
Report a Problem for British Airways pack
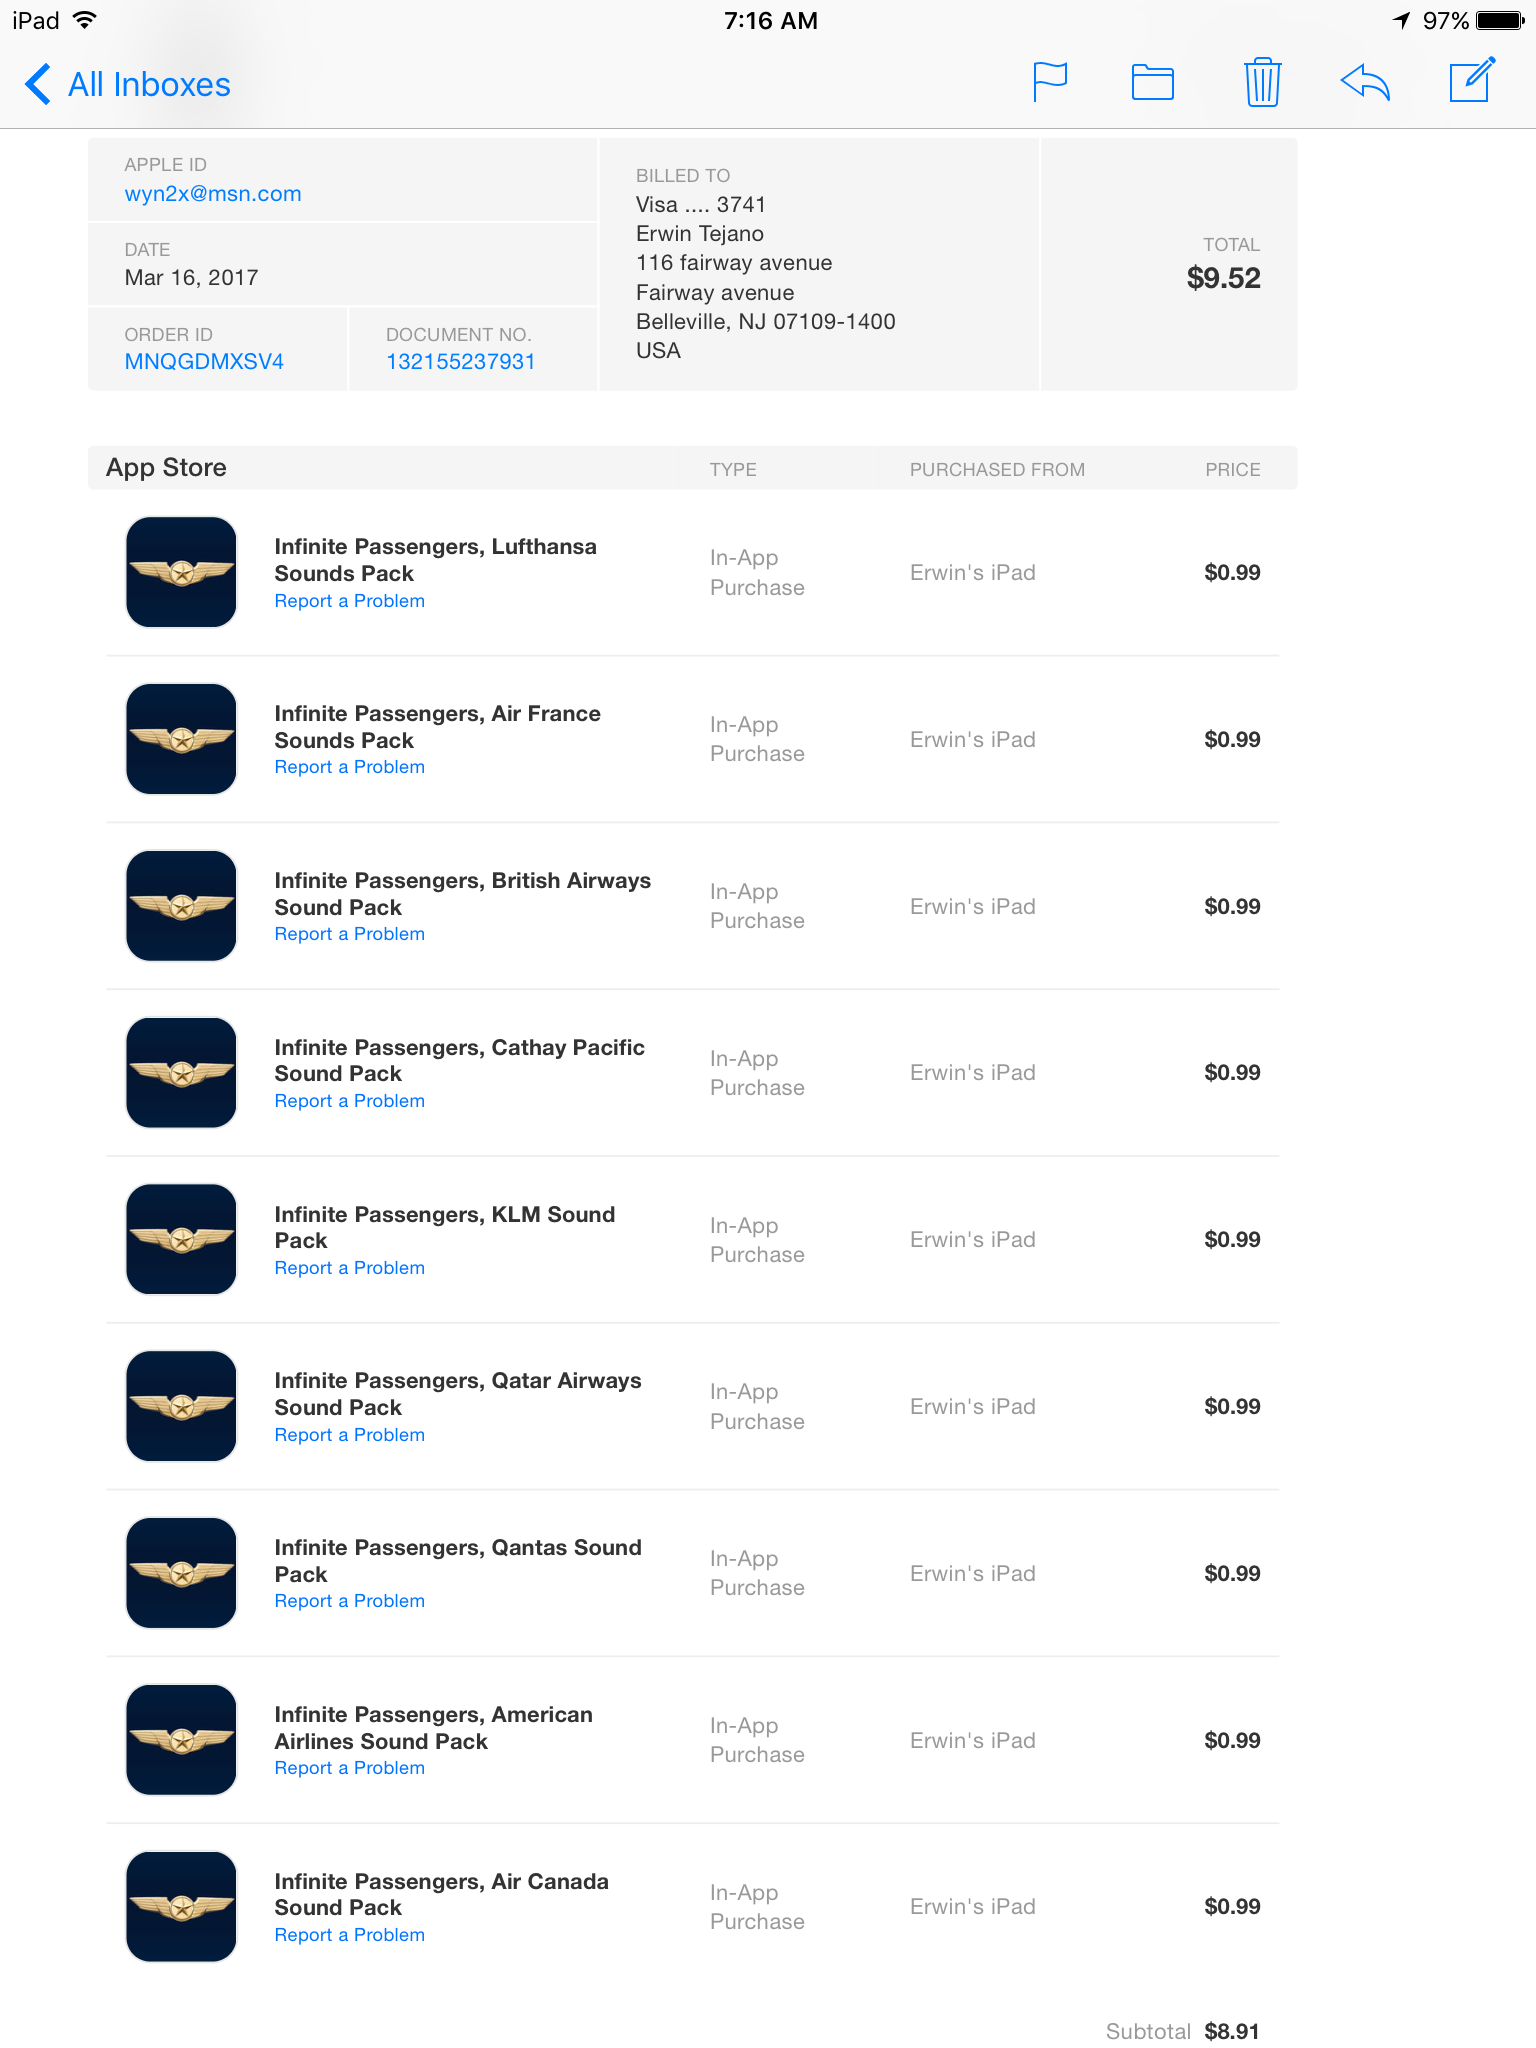pos(350,934)
